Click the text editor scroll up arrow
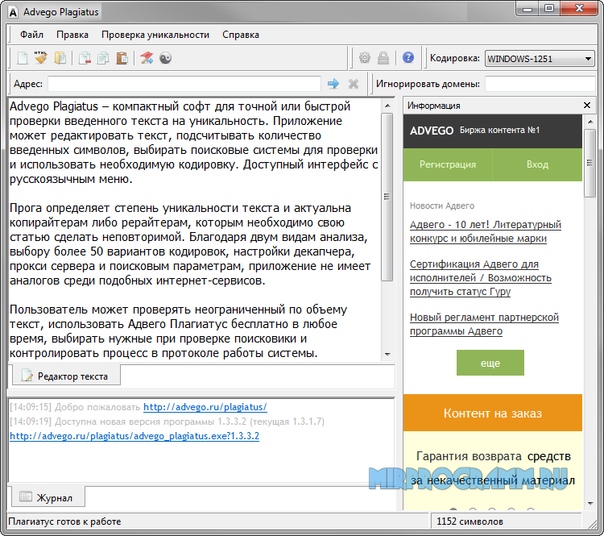This screenshot has height=536, width=604. 388,105
